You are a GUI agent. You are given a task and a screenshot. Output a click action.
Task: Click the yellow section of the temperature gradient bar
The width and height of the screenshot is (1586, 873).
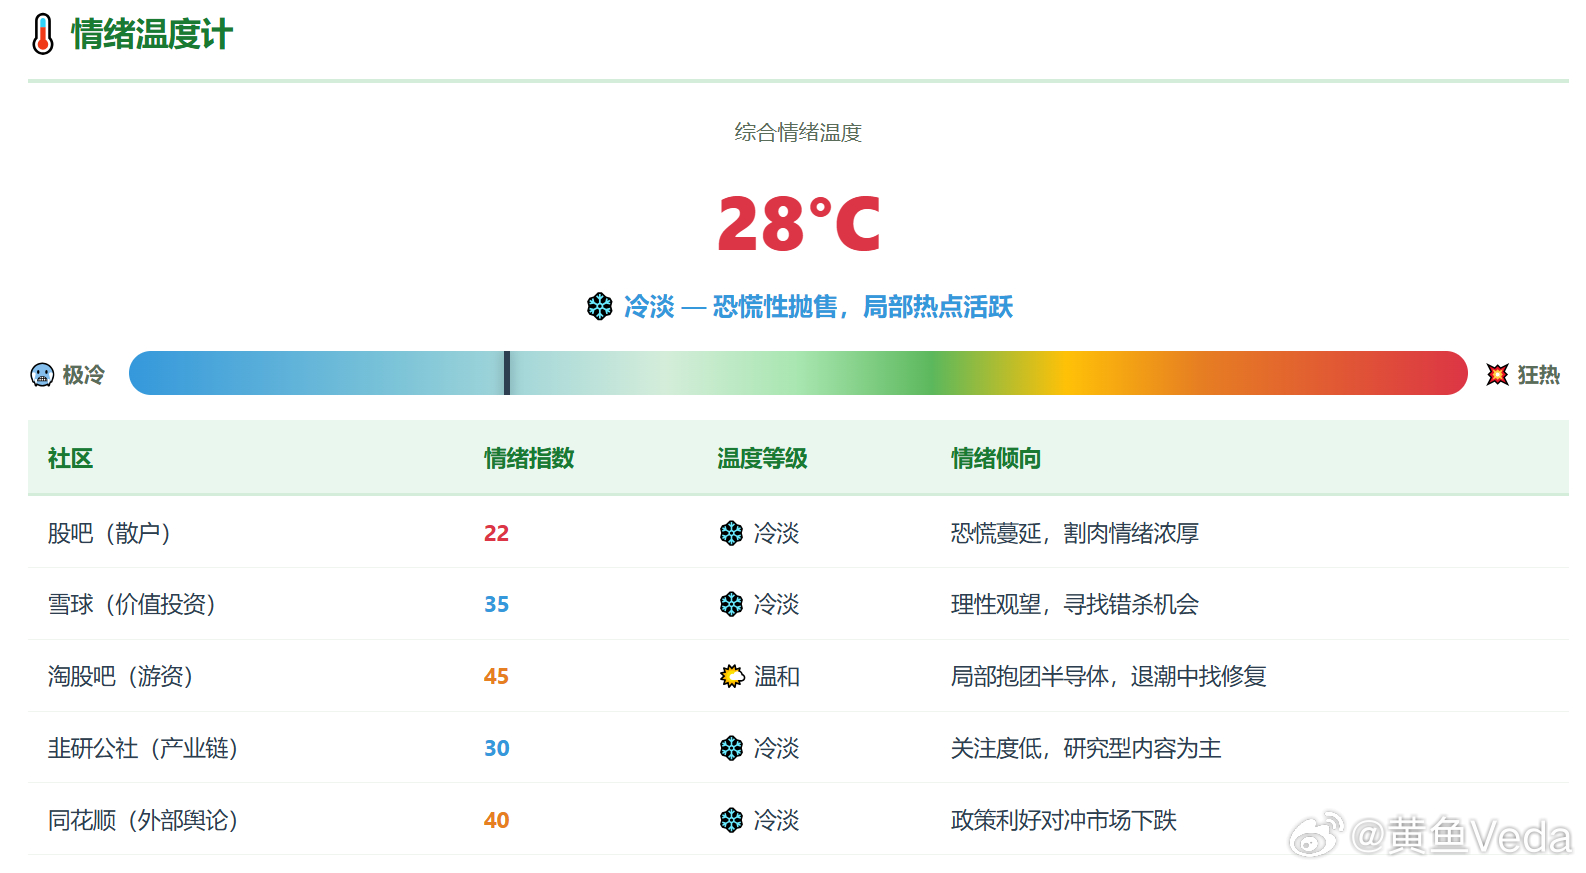[1068, 373]
